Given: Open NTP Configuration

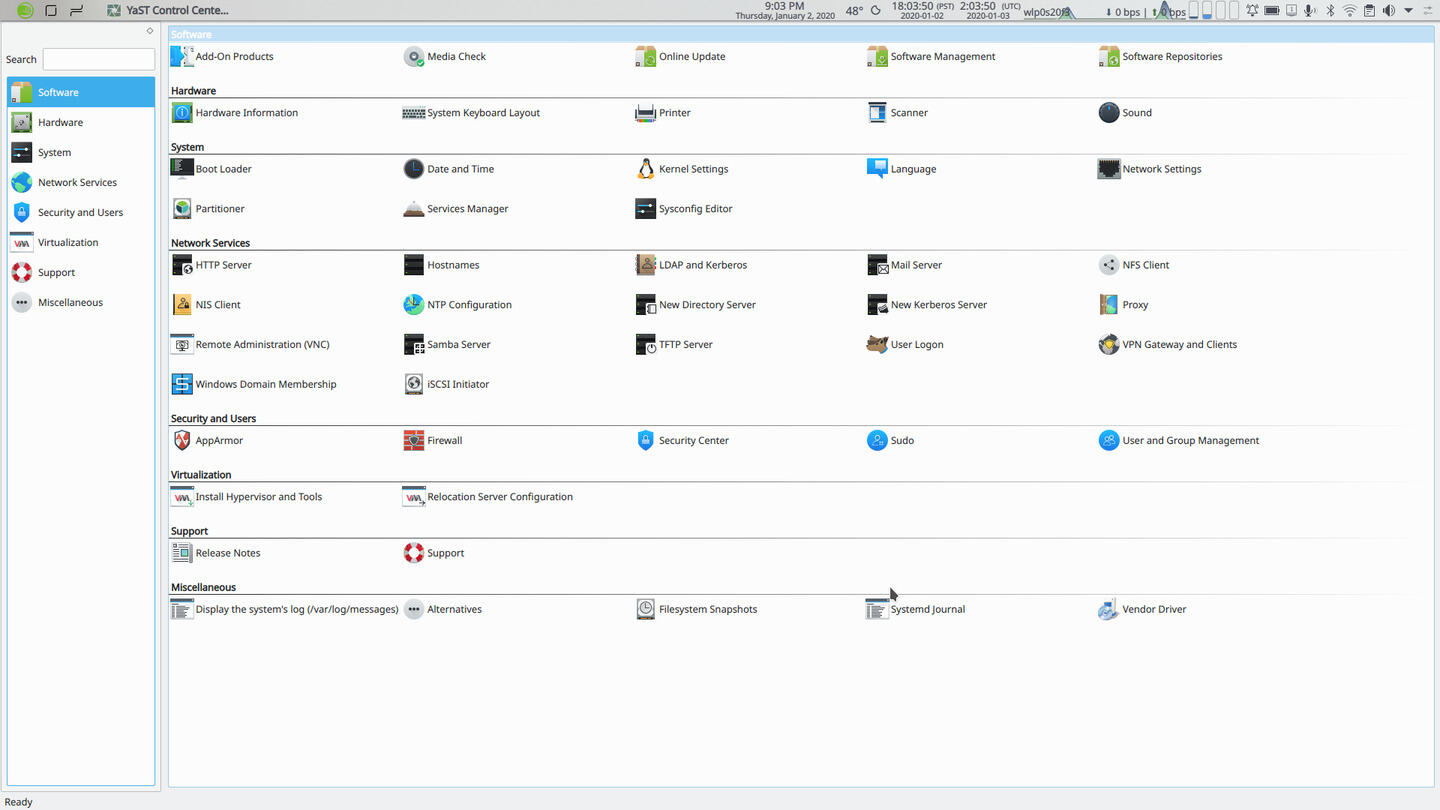Looking at the screenshot, I should click(x=457, y=305).
